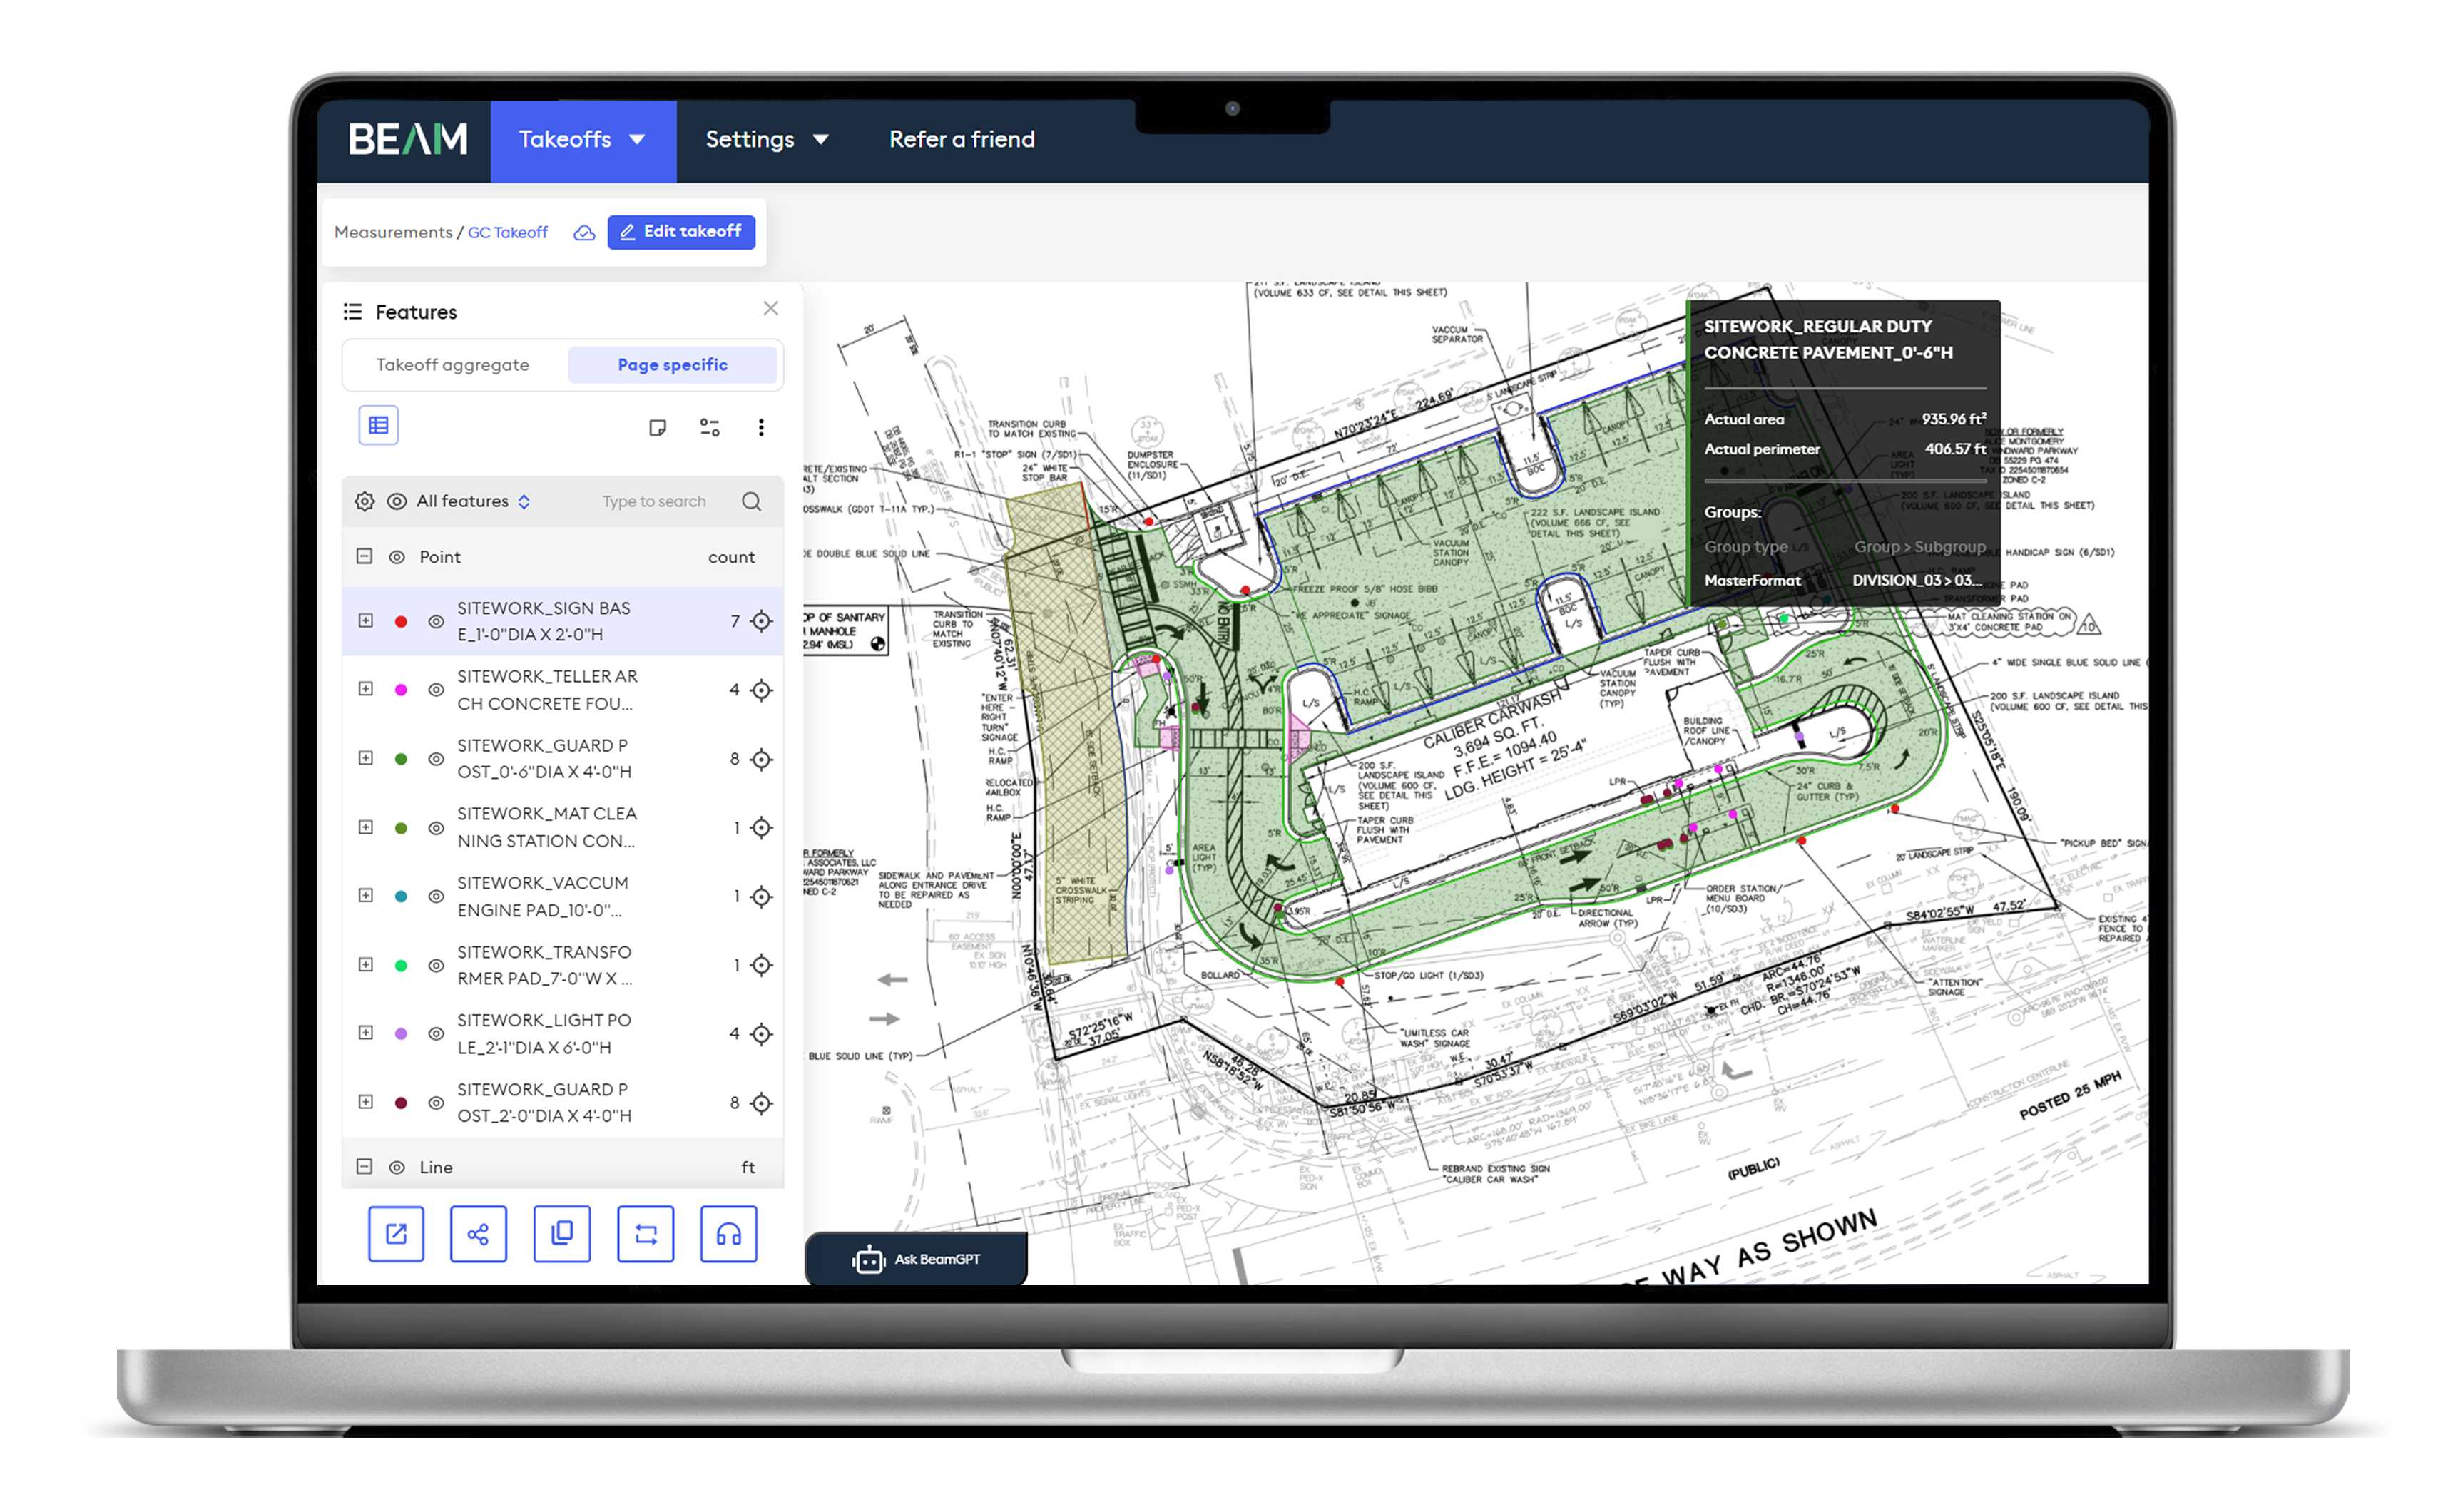Screen dimensions: 2448x1512
Task: Expand the SITEWORK_VACCUM ENGINE PAD row
Action: point(366,896)
